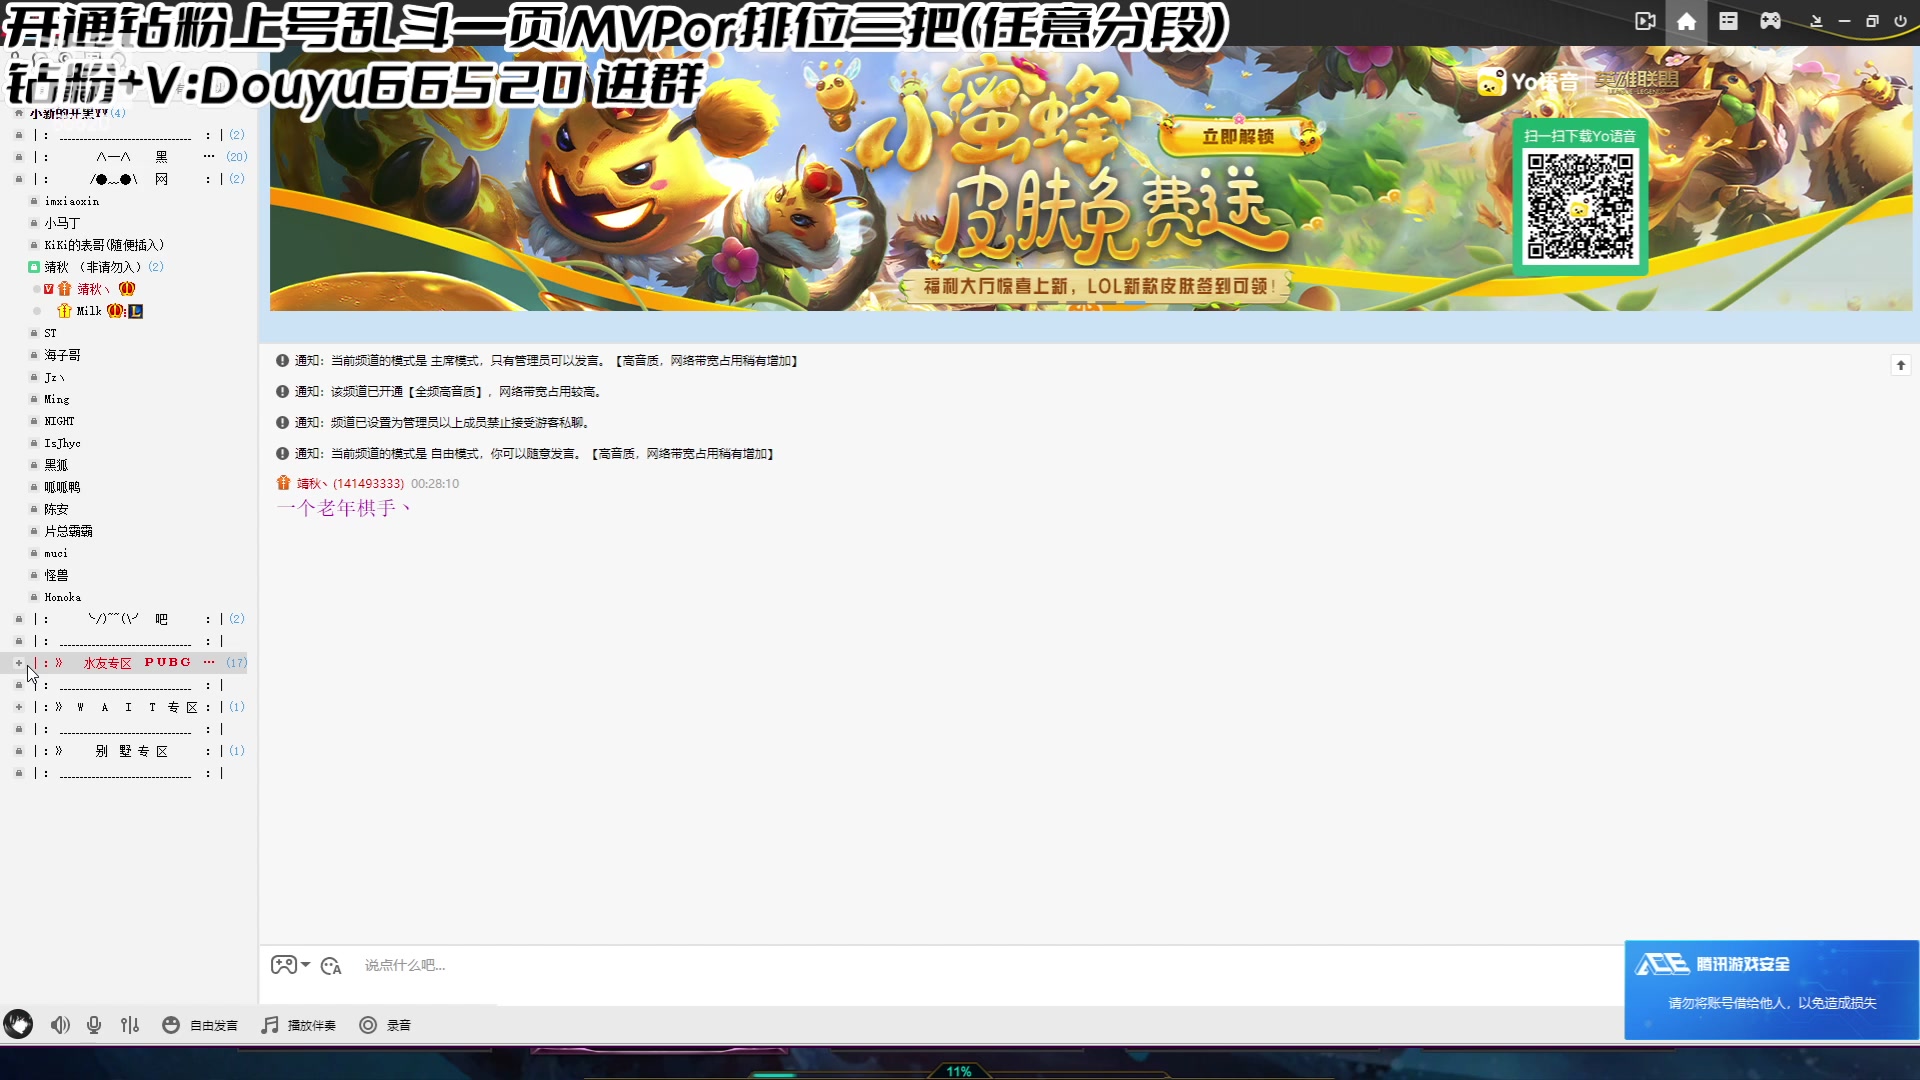Viewport: 1920px width, 1080px height.
Task: Select the Jz丶 sub-channel
Action: 54,377
